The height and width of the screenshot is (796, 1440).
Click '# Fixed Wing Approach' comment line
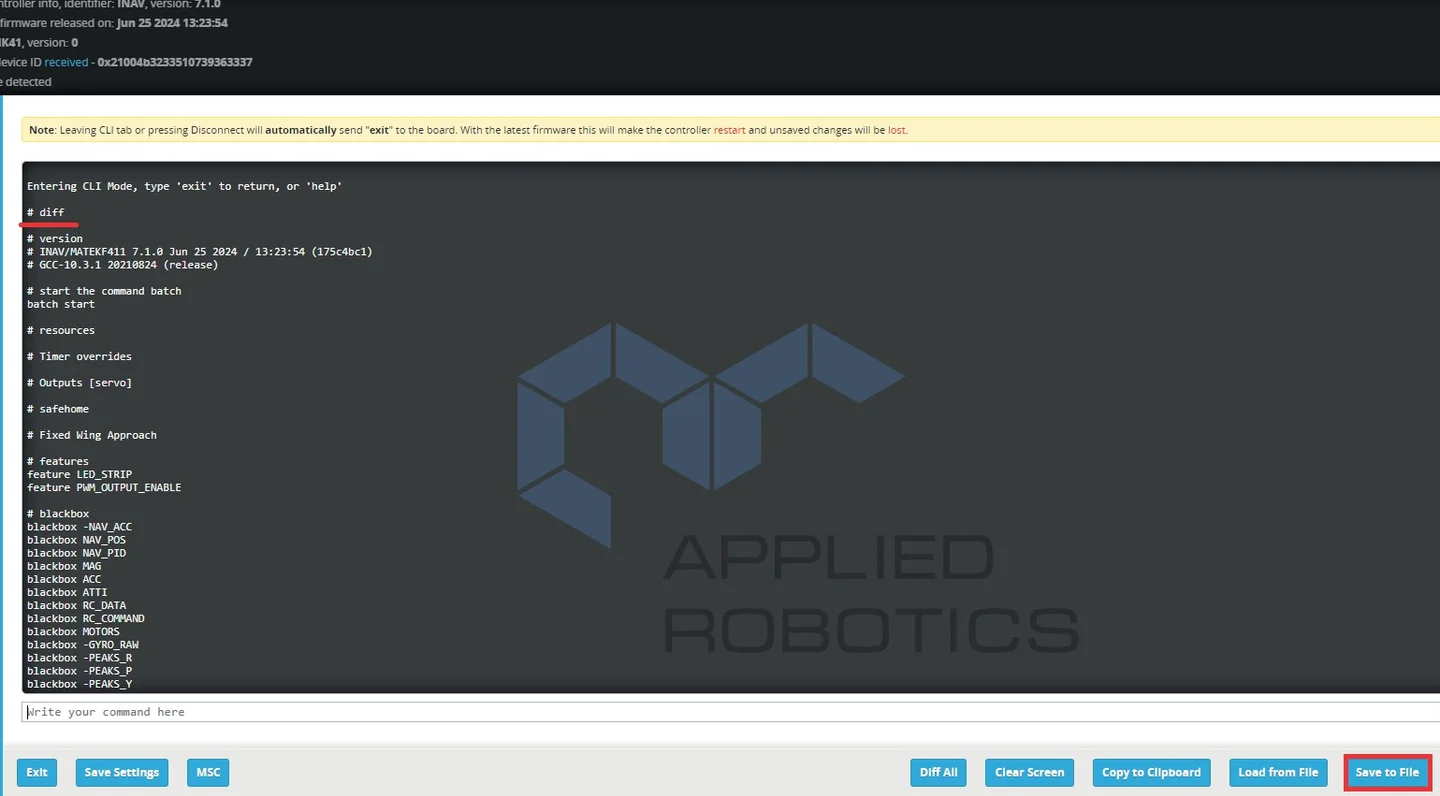92,435
